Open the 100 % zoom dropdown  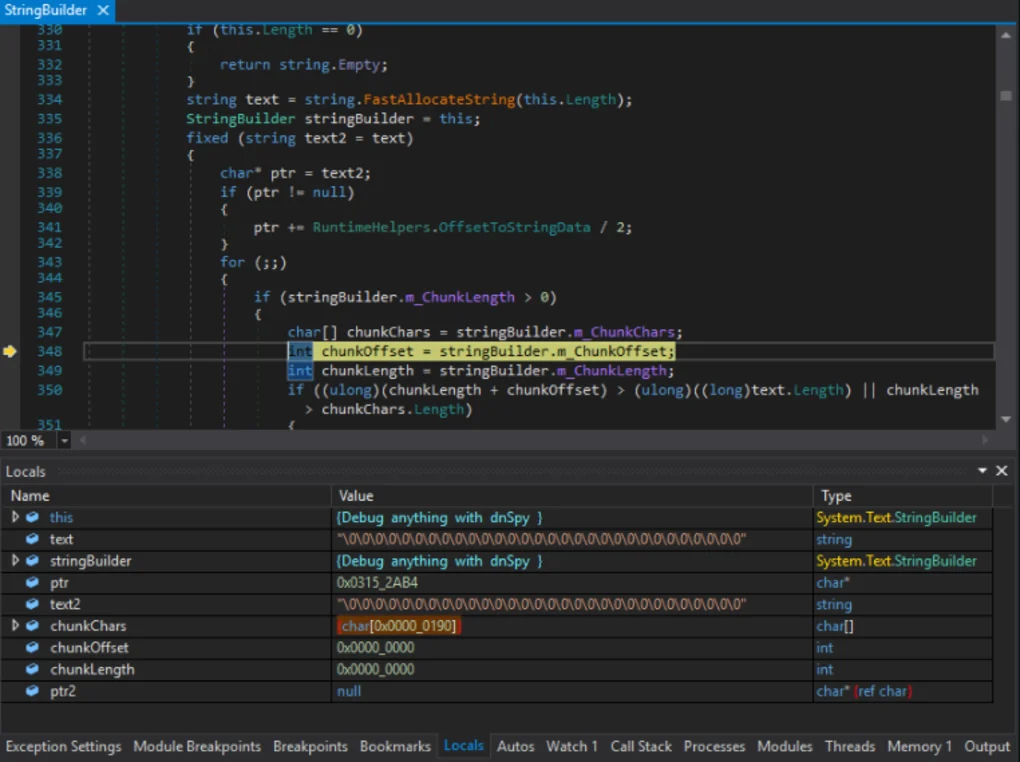click(x=65, y=441)
